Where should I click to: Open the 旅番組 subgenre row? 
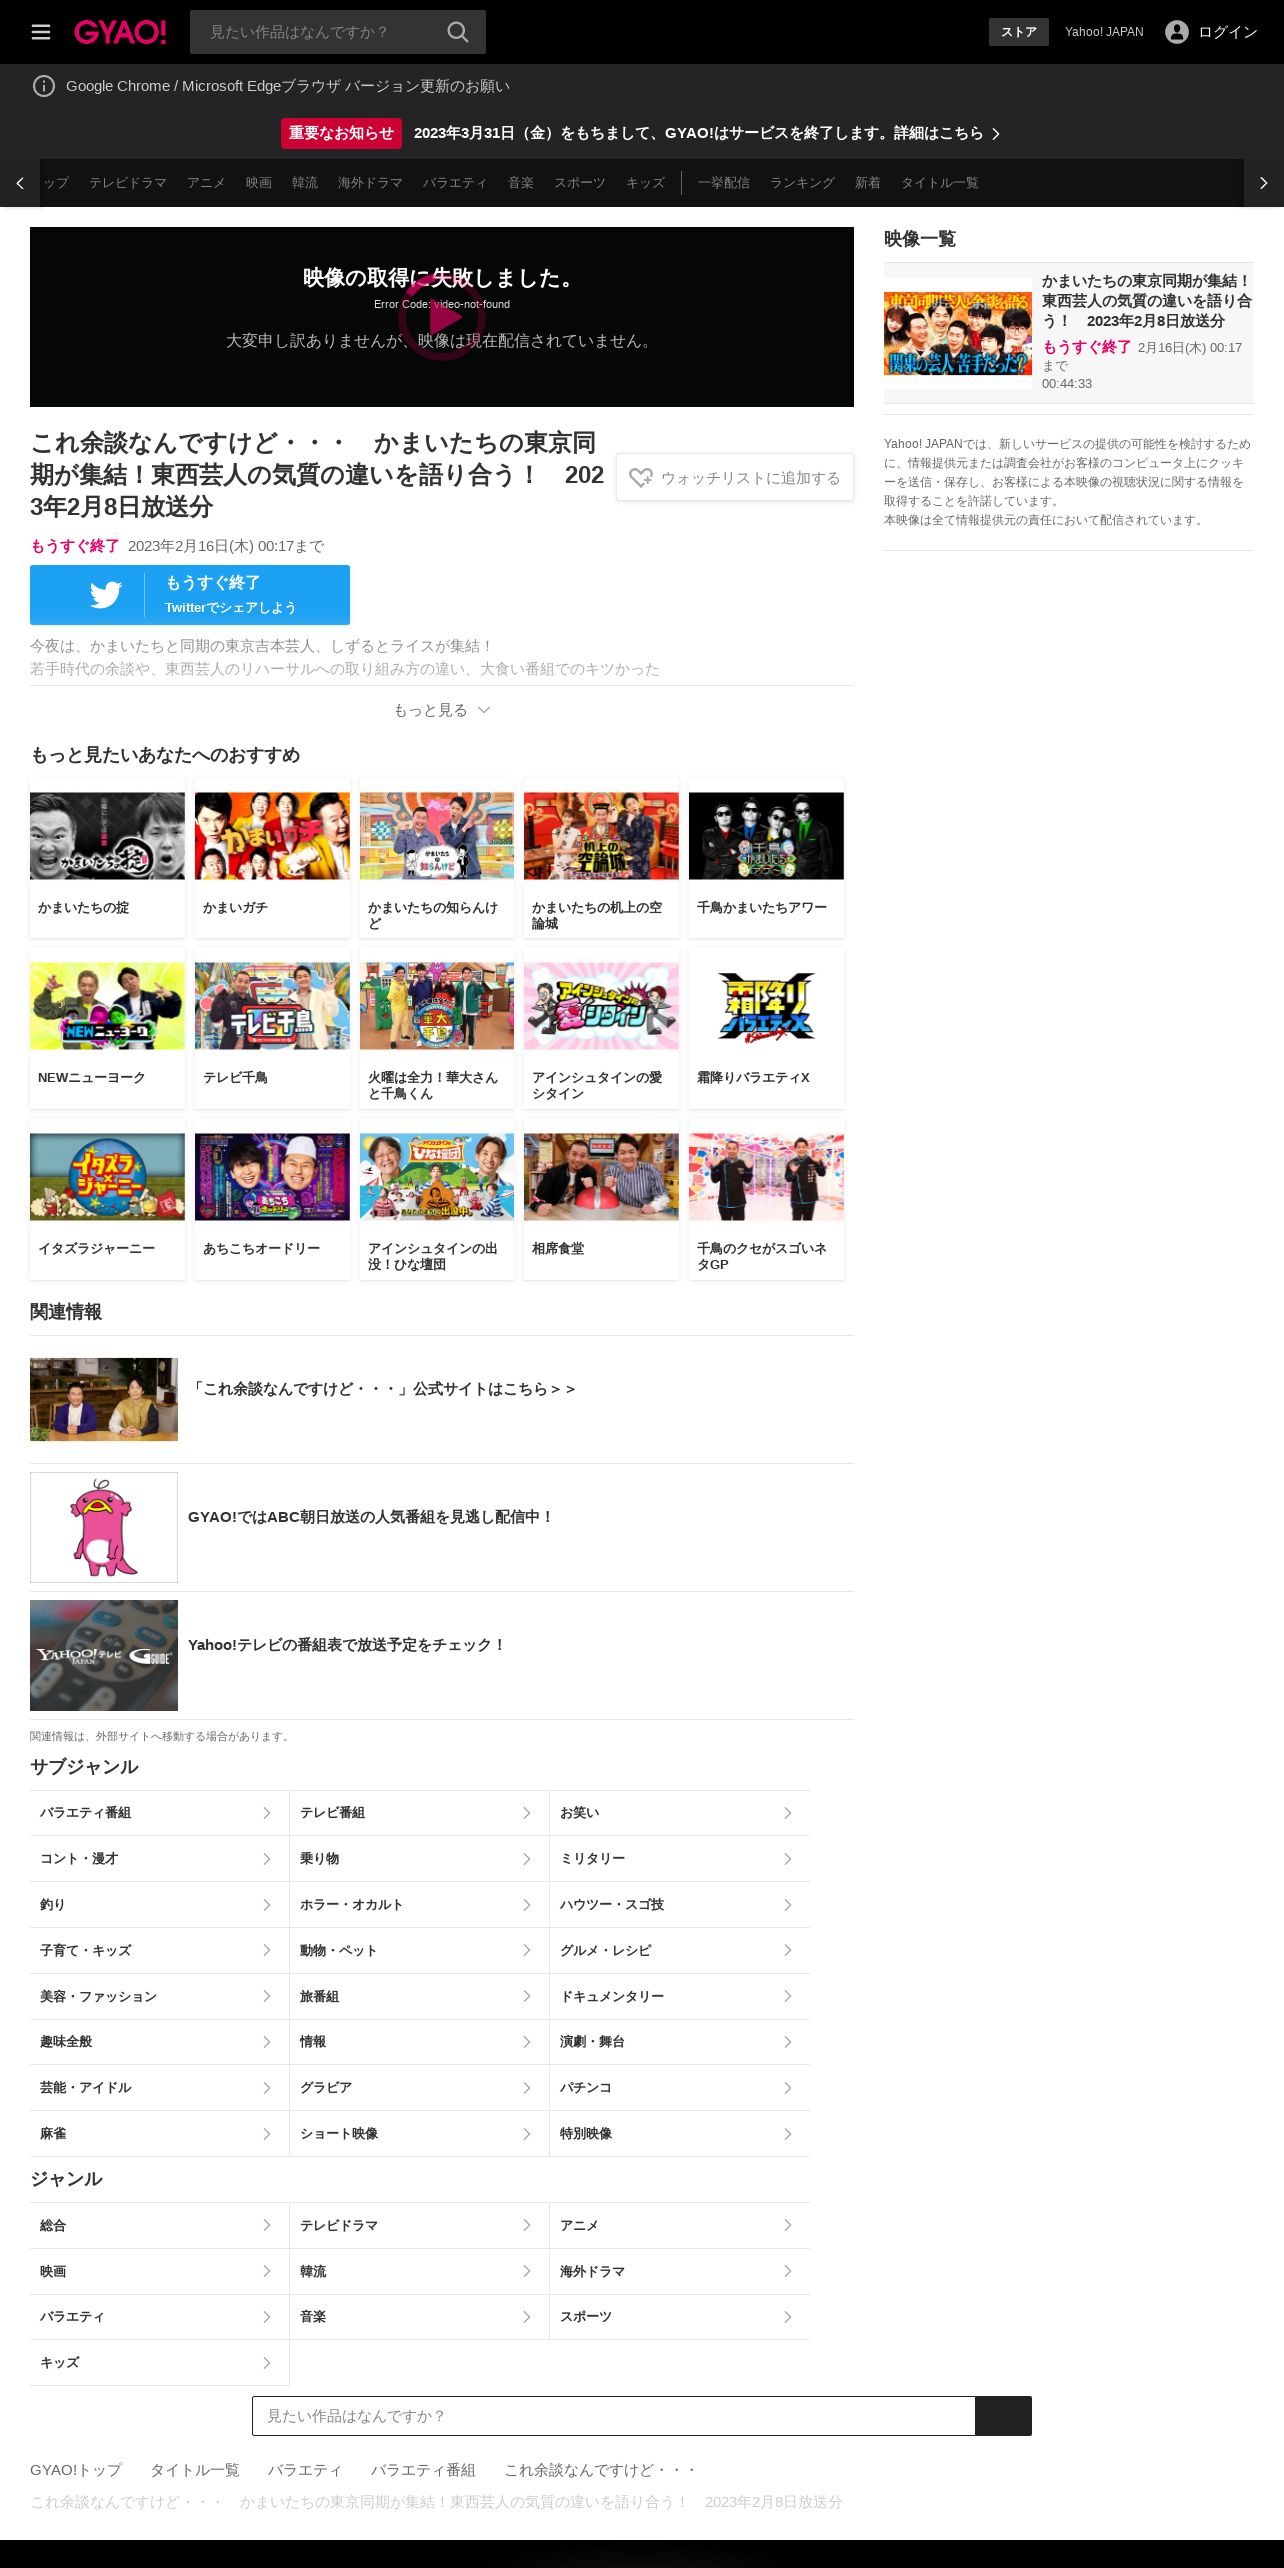419,1996
